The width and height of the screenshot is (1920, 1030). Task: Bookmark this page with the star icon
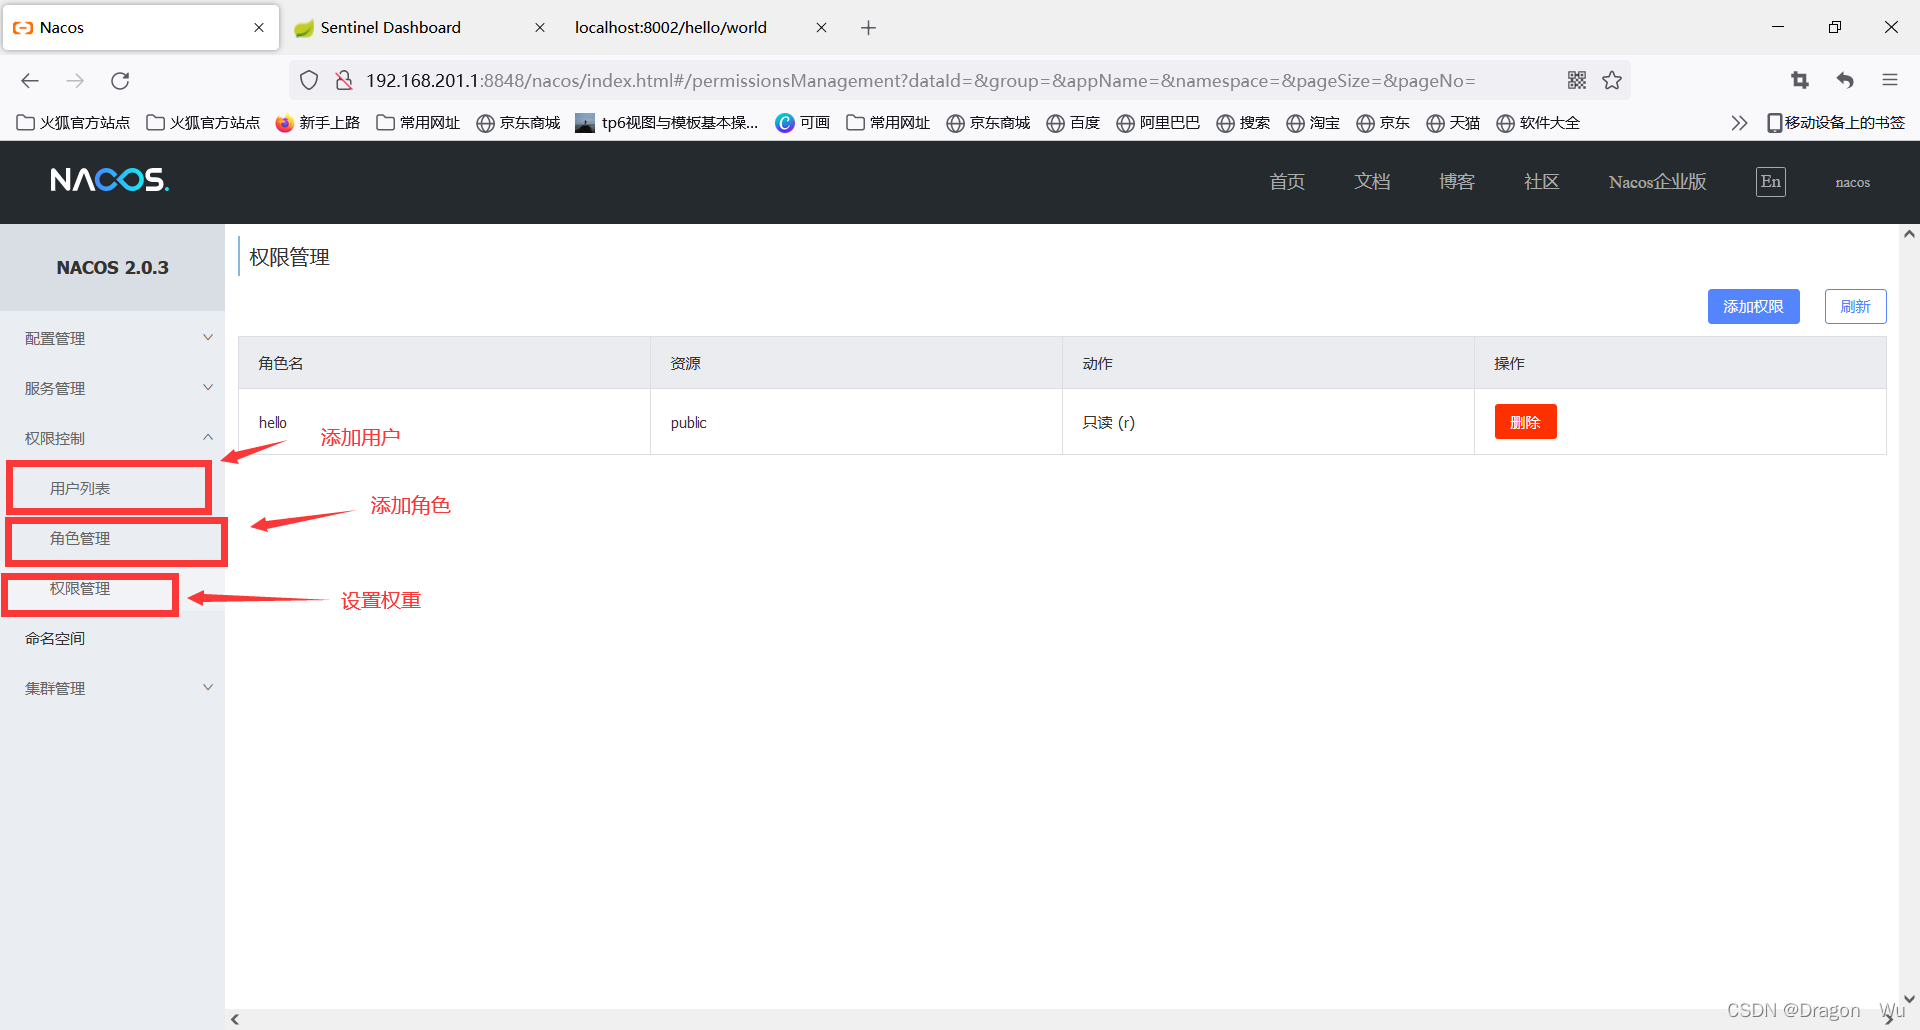(1612, 81)
